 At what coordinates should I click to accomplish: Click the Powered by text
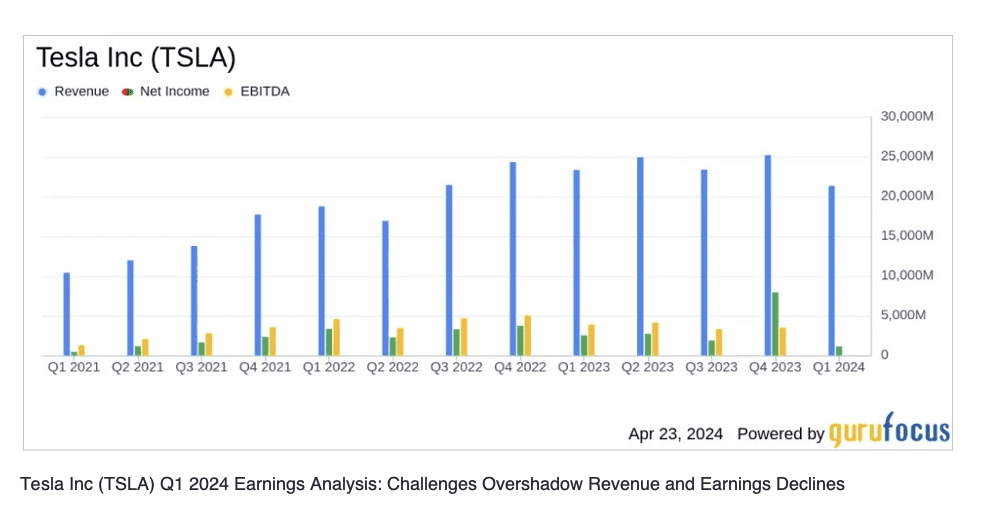click(780, 434)
